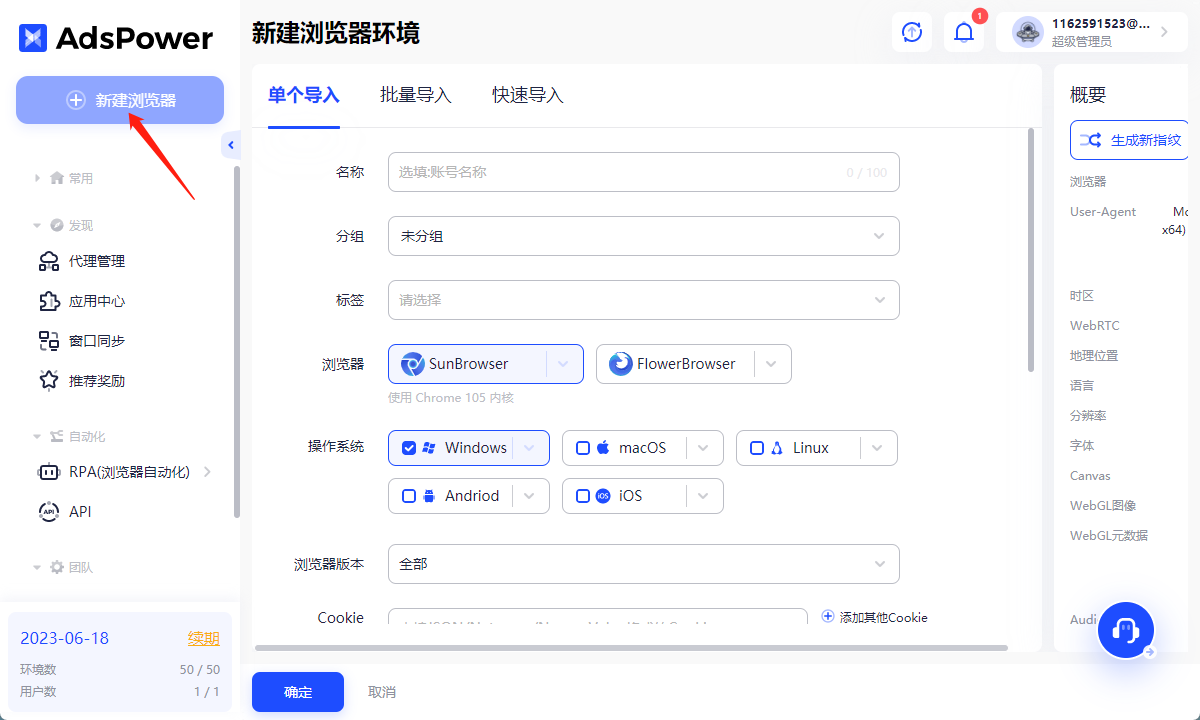Open the notification bell
This screenshot has height=720, width=1200.
tap(964, 32)
